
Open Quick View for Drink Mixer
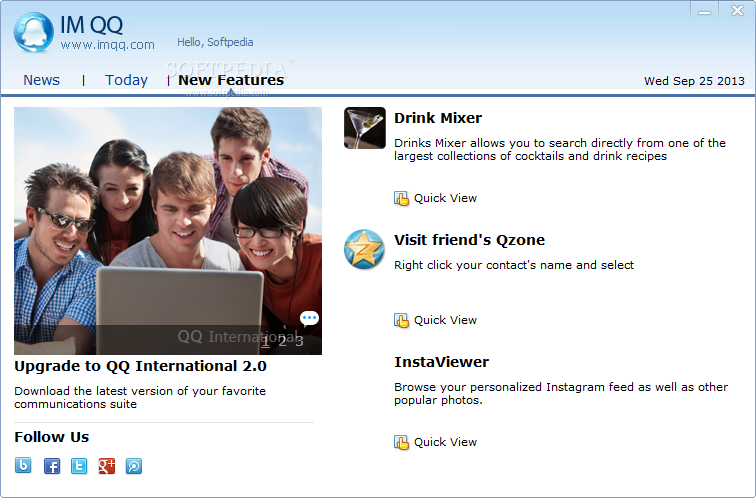445,198
